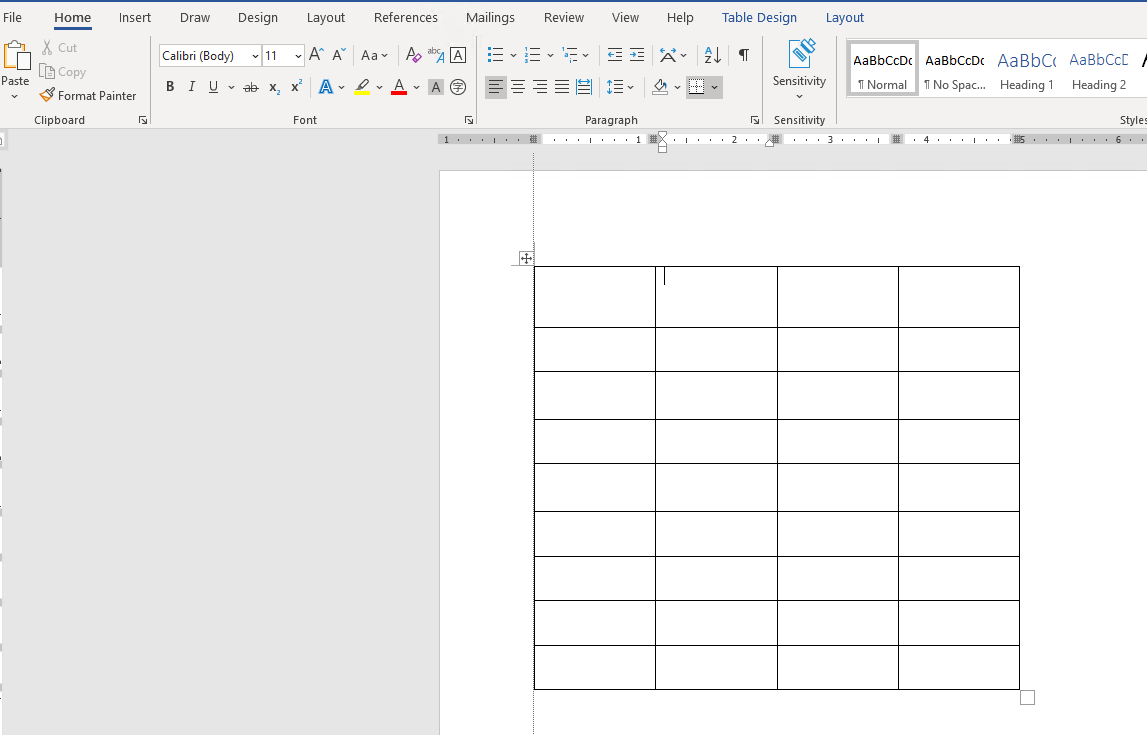Click the Grow Font size icon

(316, 55)
